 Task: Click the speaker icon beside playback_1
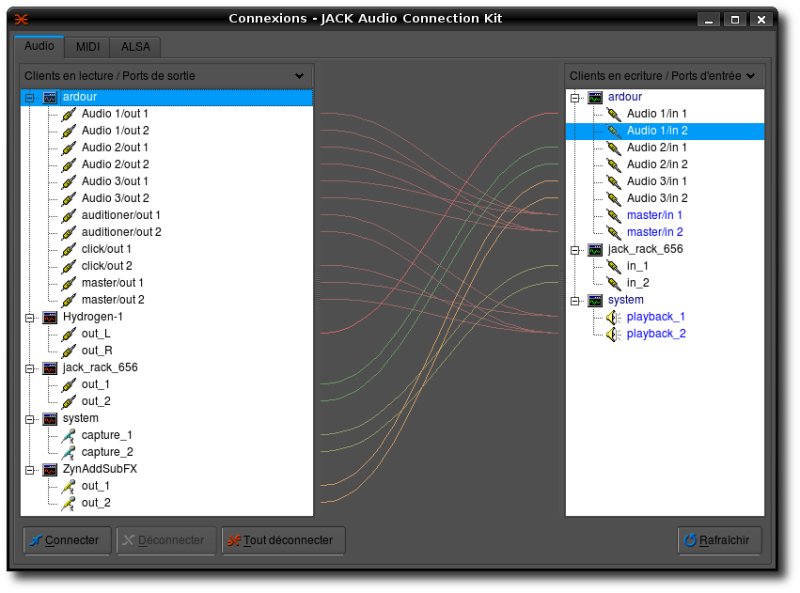(x=613, y=317)
